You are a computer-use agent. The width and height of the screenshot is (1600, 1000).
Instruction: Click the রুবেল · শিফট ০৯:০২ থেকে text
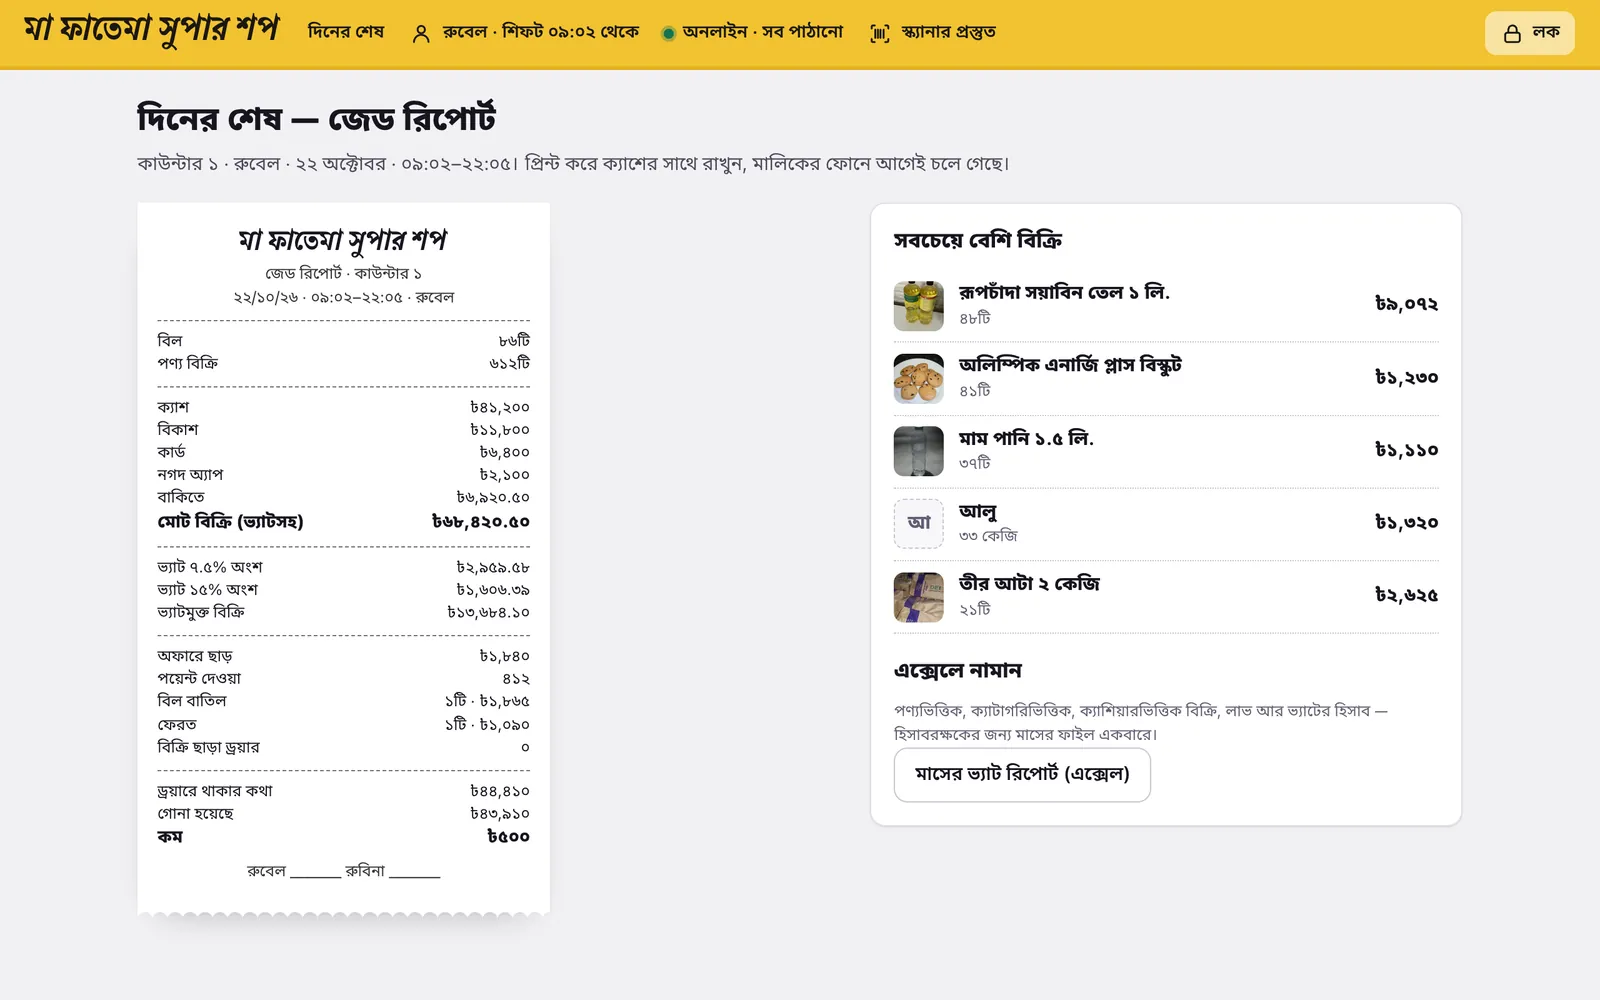pos(541,32)
